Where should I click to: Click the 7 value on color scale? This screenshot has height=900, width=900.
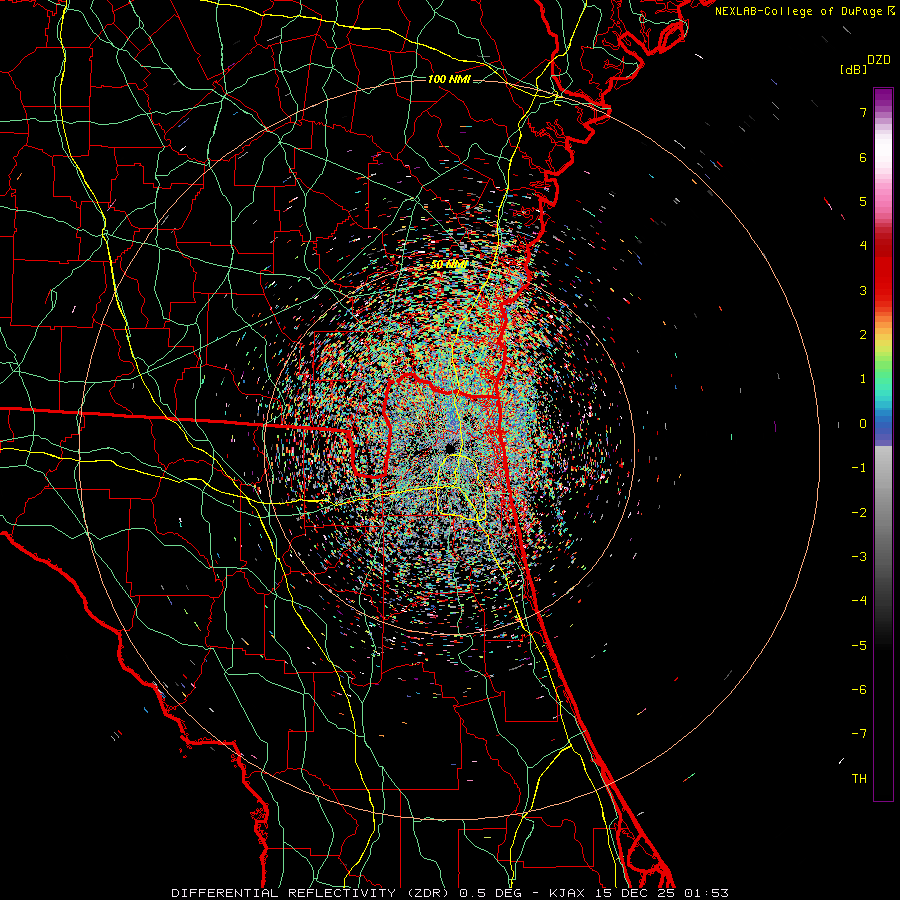[x=863, y=112]
